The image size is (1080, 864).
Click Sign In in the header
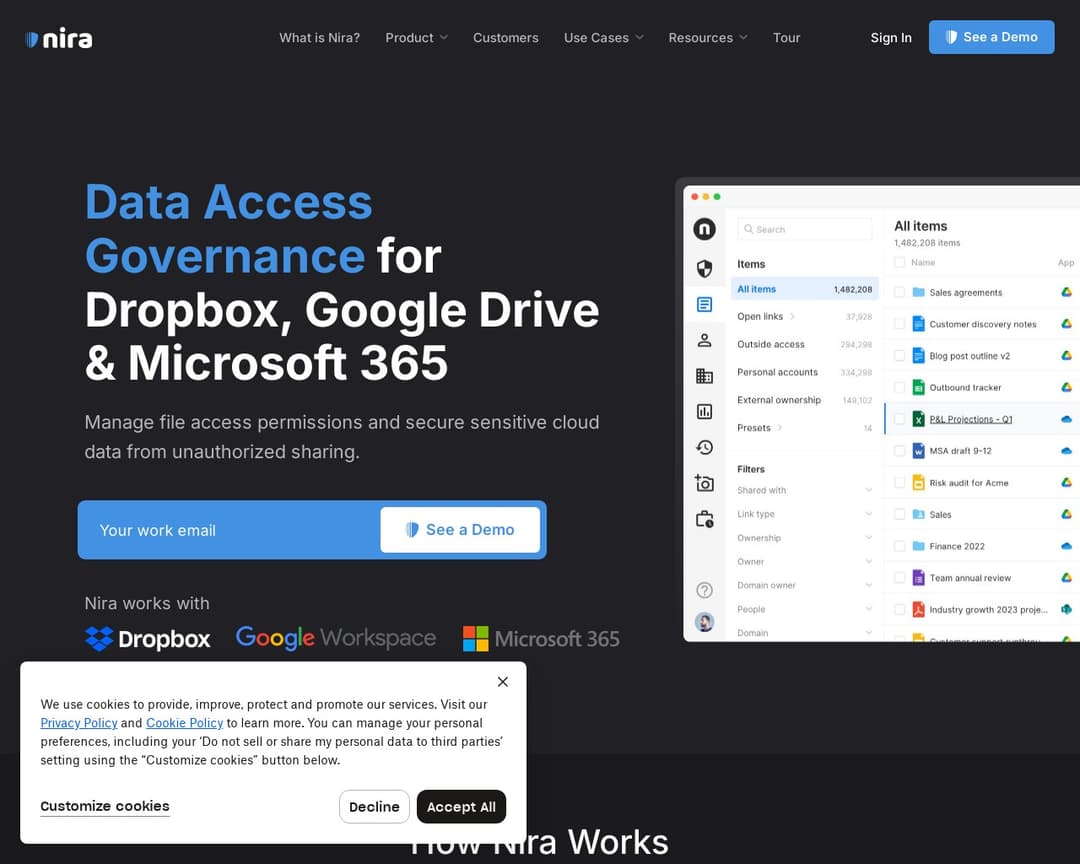pyautogui.click(x=891, y=38)
